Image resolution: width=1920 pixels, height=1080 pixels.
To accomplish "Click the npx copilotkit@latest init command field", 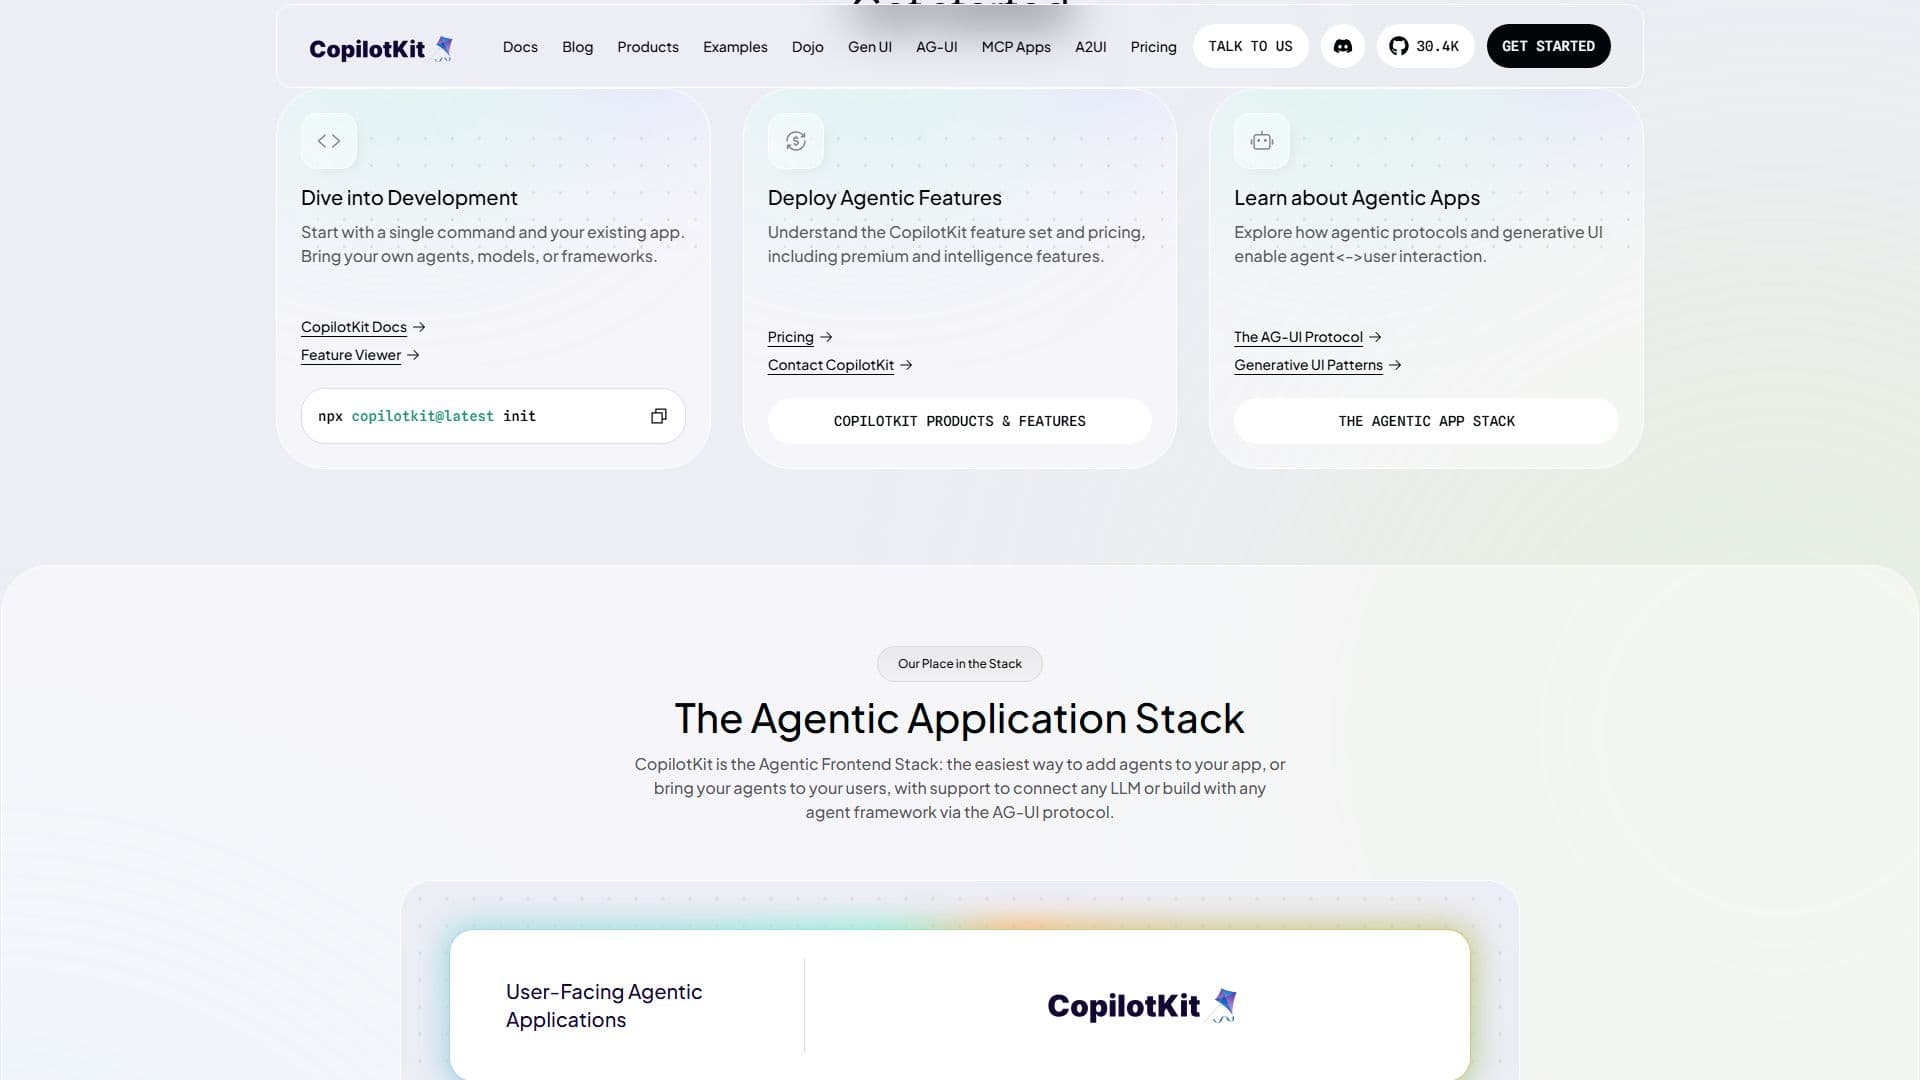I will 493,416.
